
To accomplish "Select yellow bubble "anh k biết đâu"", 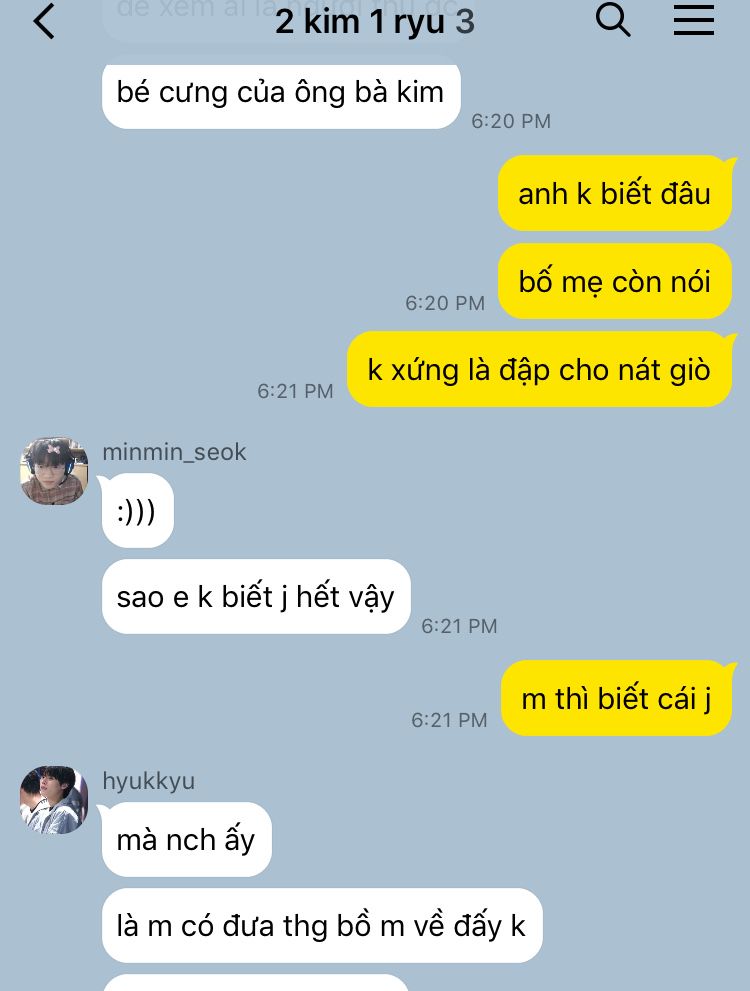I will coord(615,193).
